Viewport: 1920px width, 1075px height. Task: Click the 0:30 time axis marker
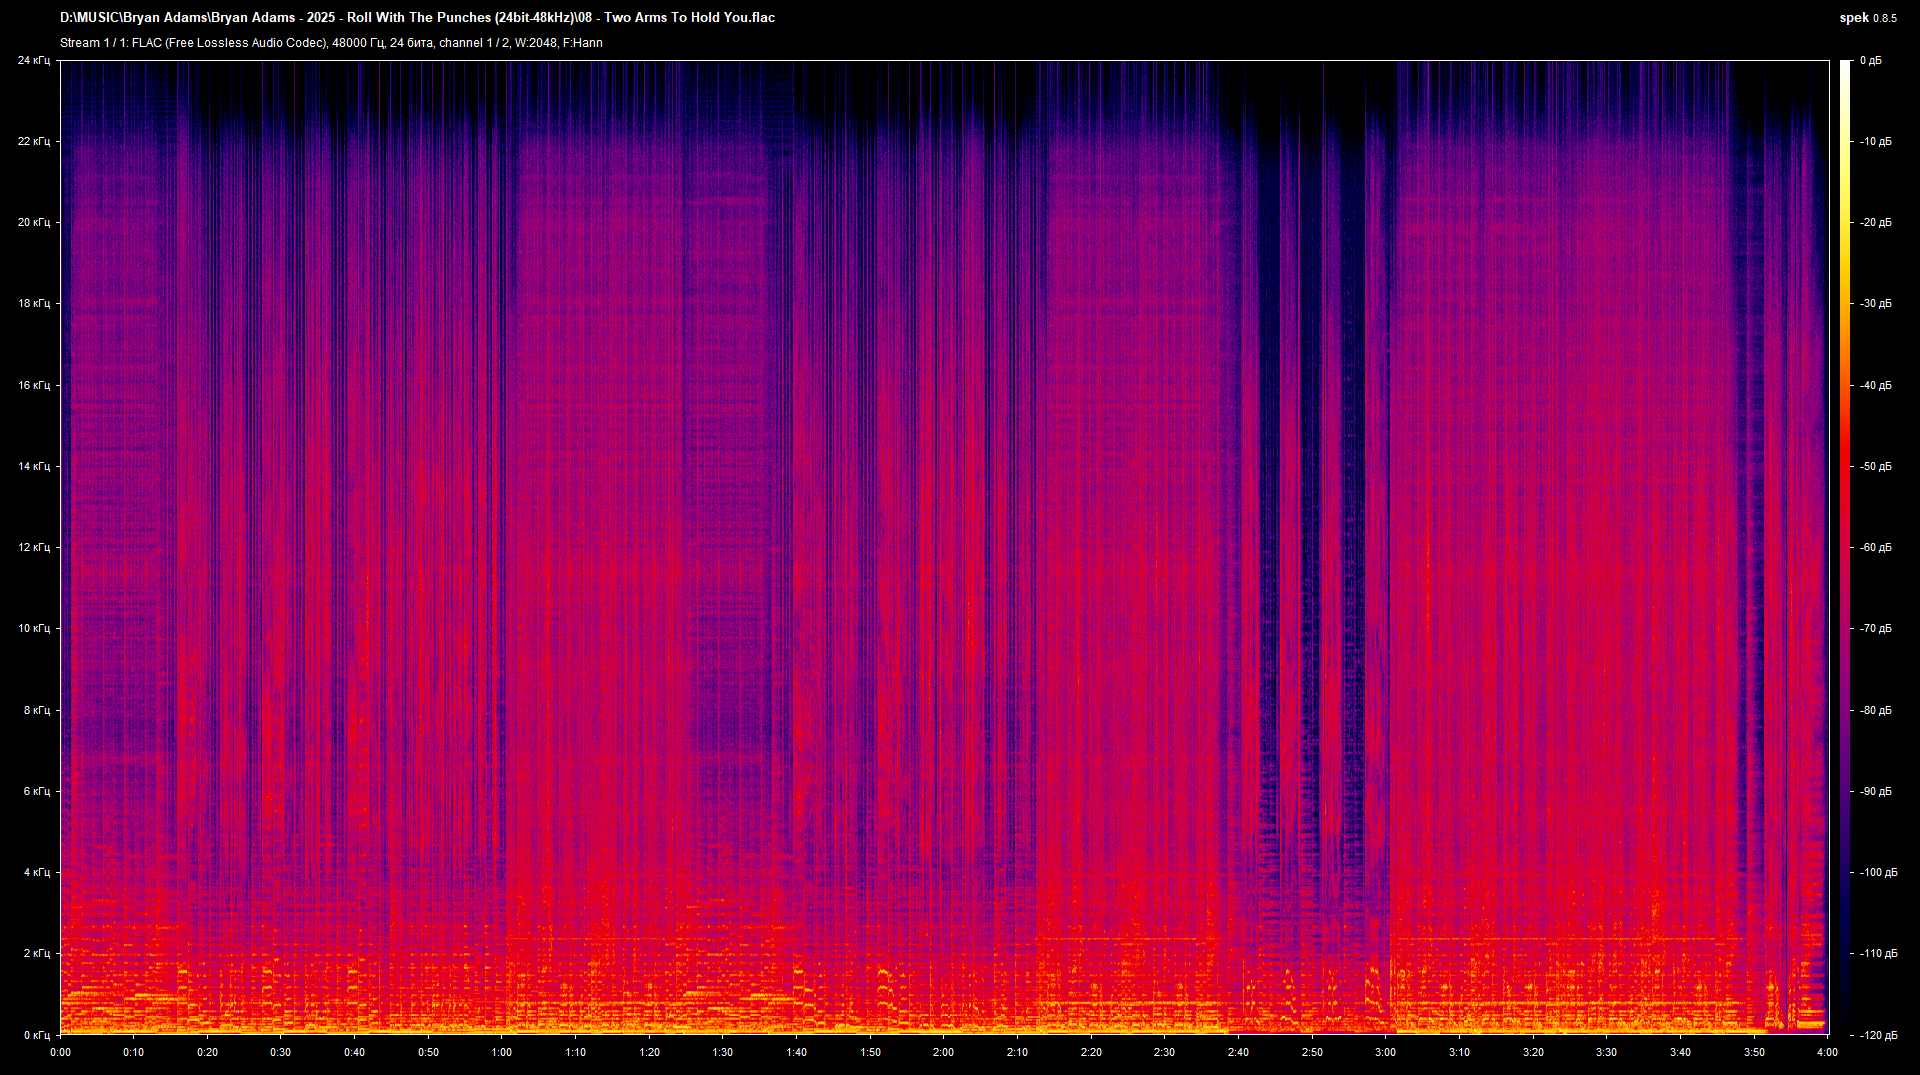[x=281, y=1052]
